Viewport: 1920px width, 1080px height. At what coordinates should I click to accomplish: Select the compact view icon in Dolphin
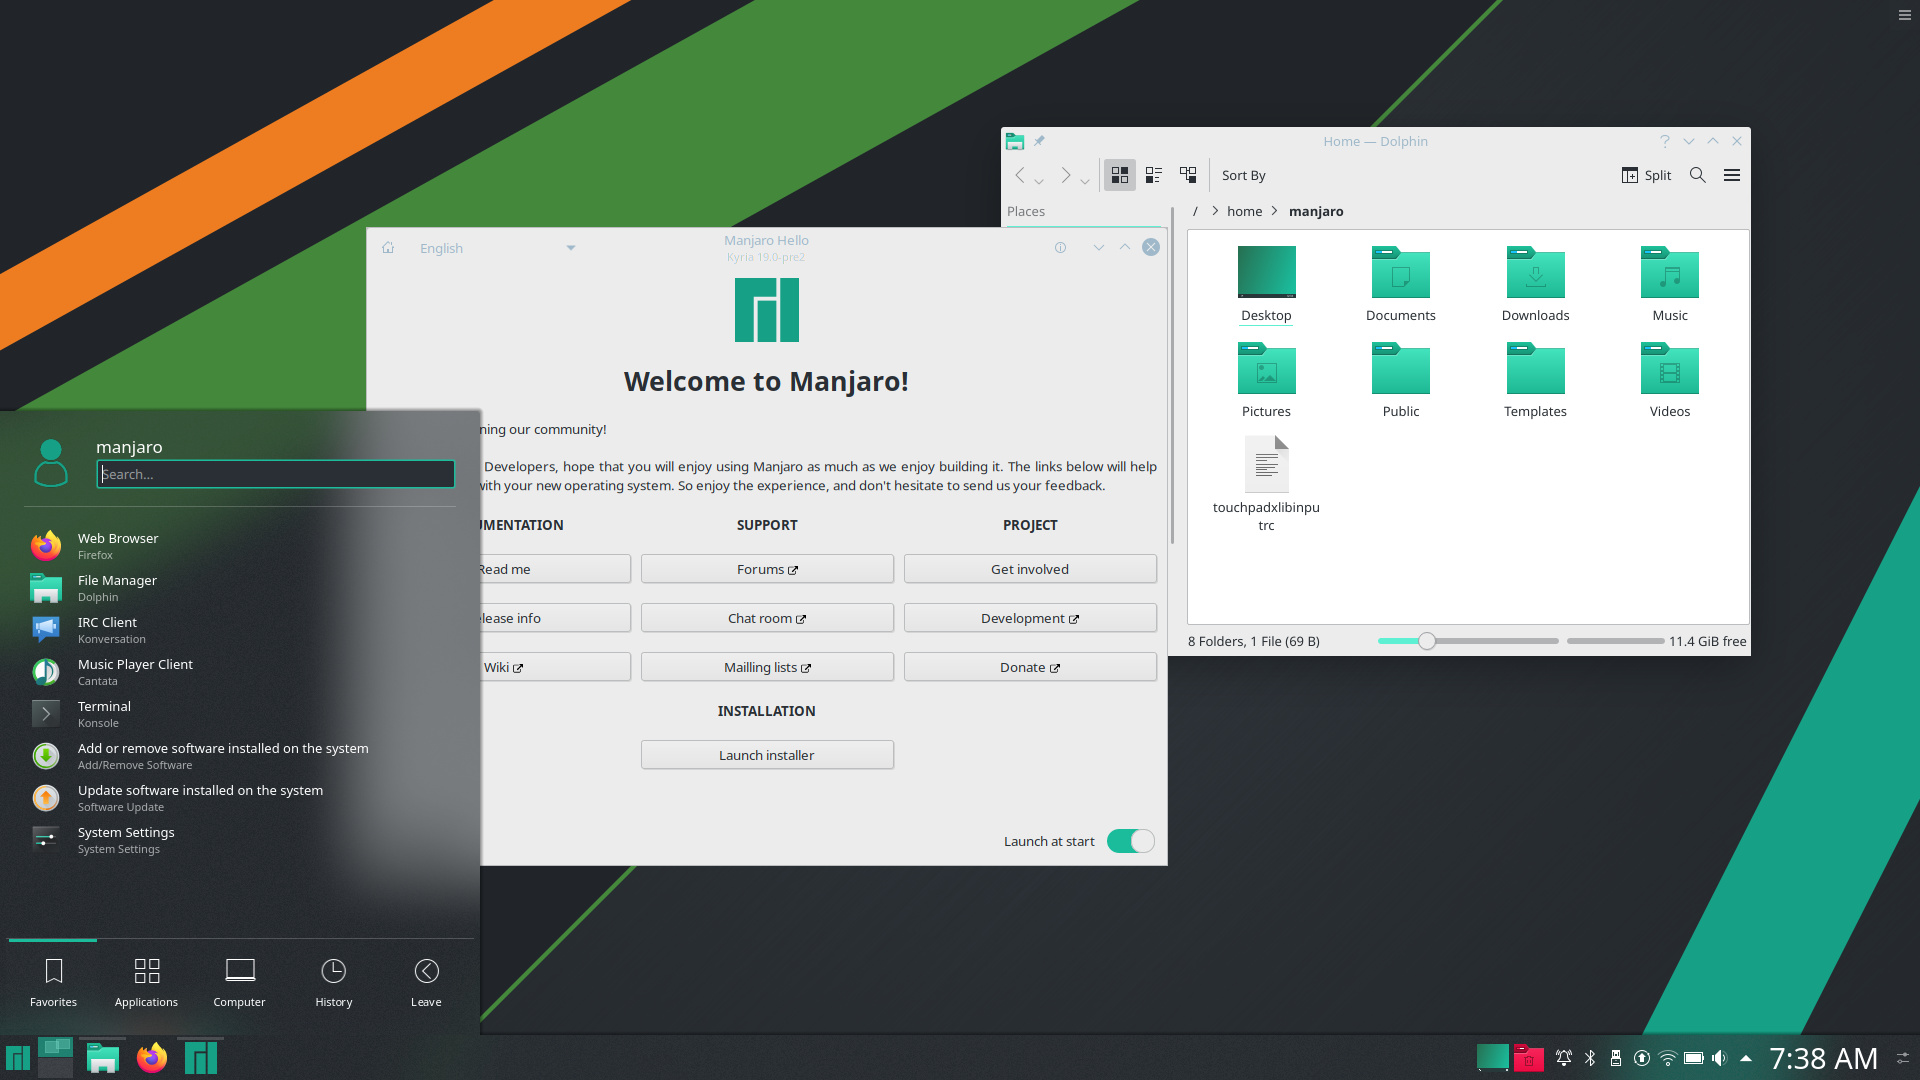pos(1154,174)
